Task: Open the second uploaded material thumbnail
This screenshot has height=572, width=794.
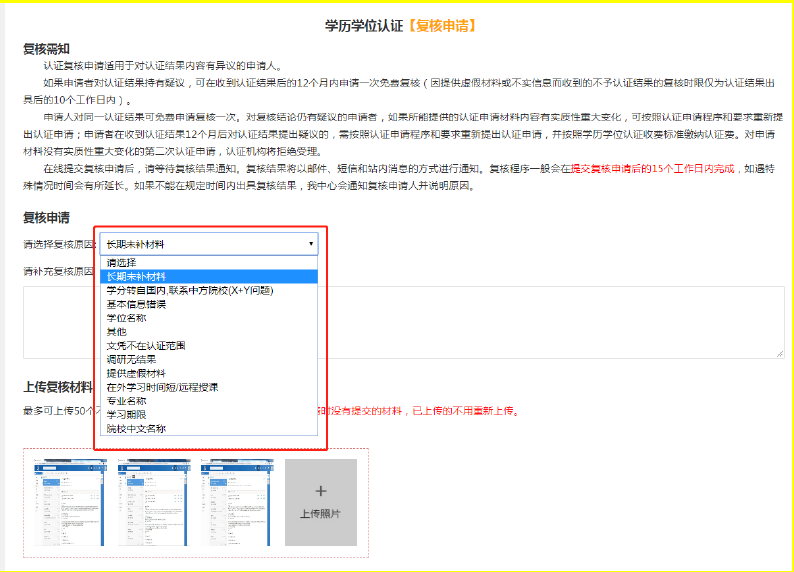Action: coord(152,502)
